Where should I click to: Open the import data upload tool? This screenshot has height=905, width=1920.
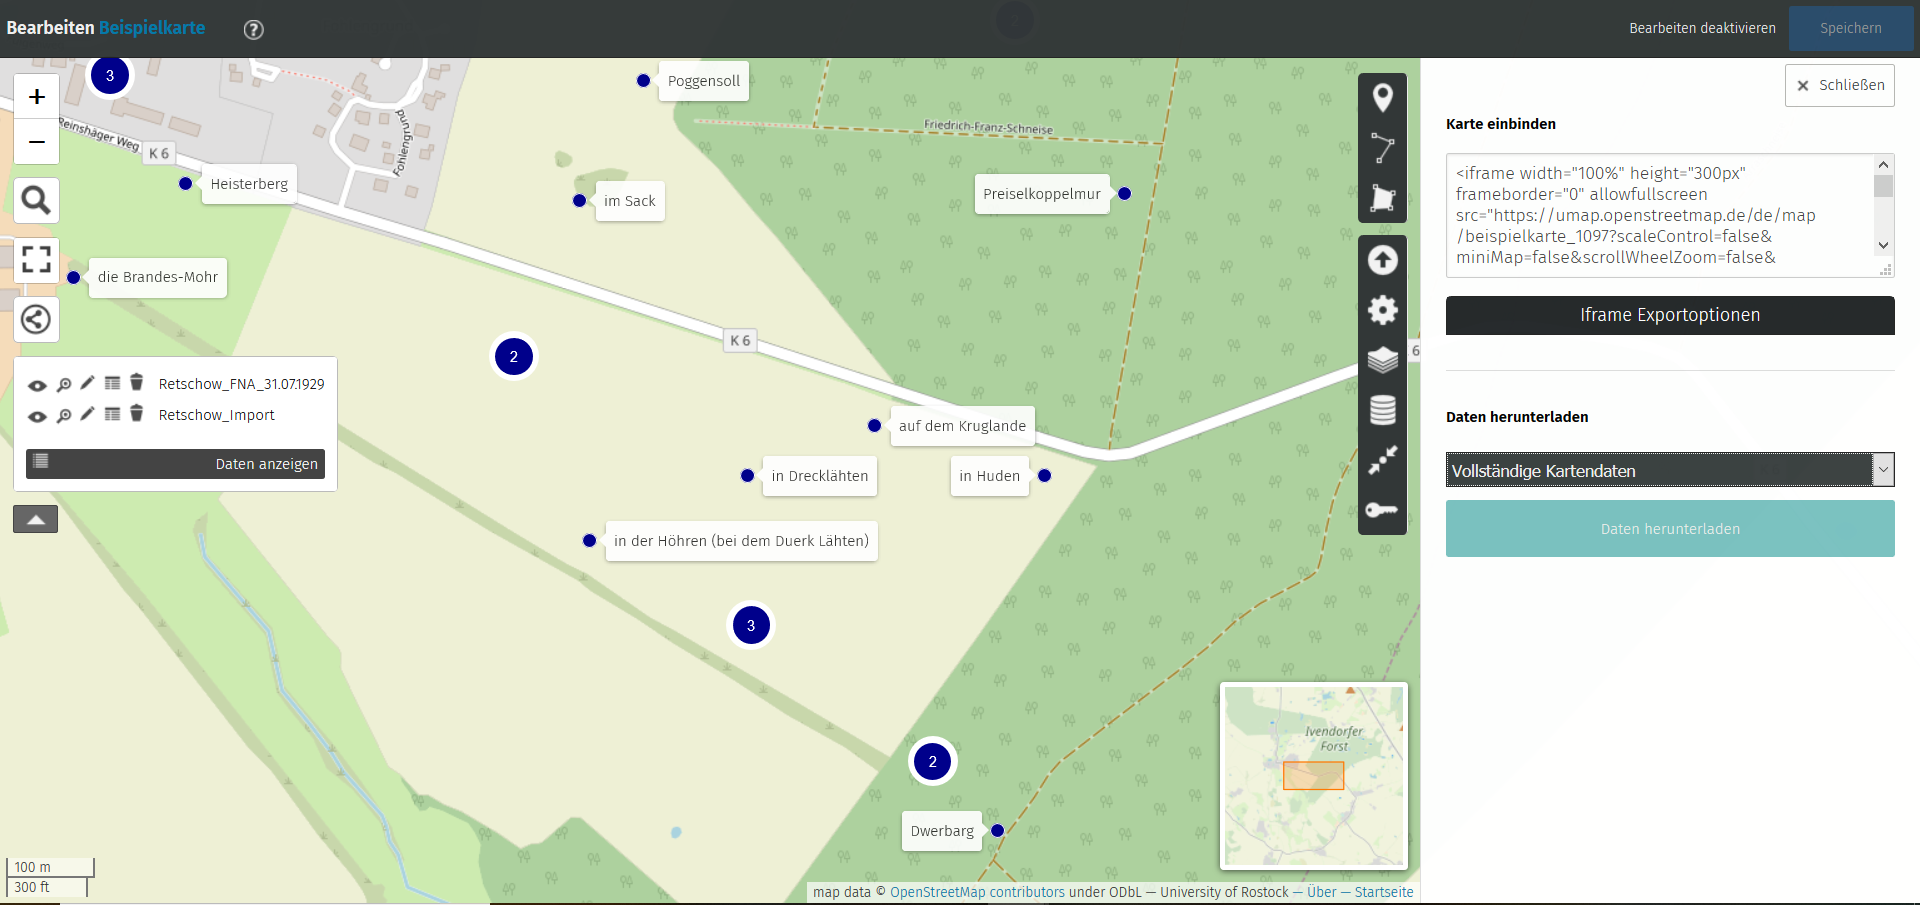(1382, 260)
